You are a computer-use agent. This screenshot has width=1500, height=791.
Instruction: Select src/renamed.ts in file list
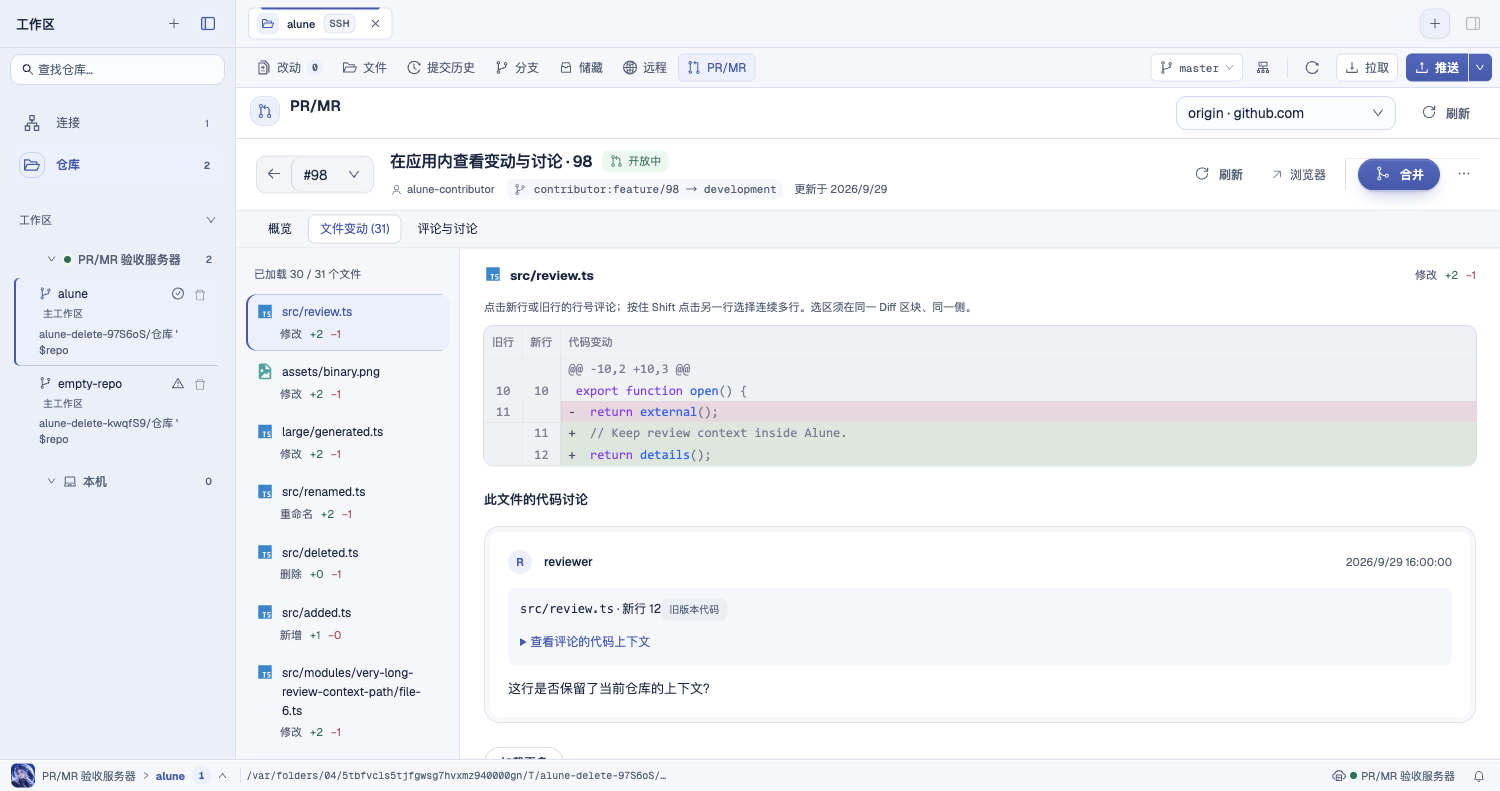[347, 502]
